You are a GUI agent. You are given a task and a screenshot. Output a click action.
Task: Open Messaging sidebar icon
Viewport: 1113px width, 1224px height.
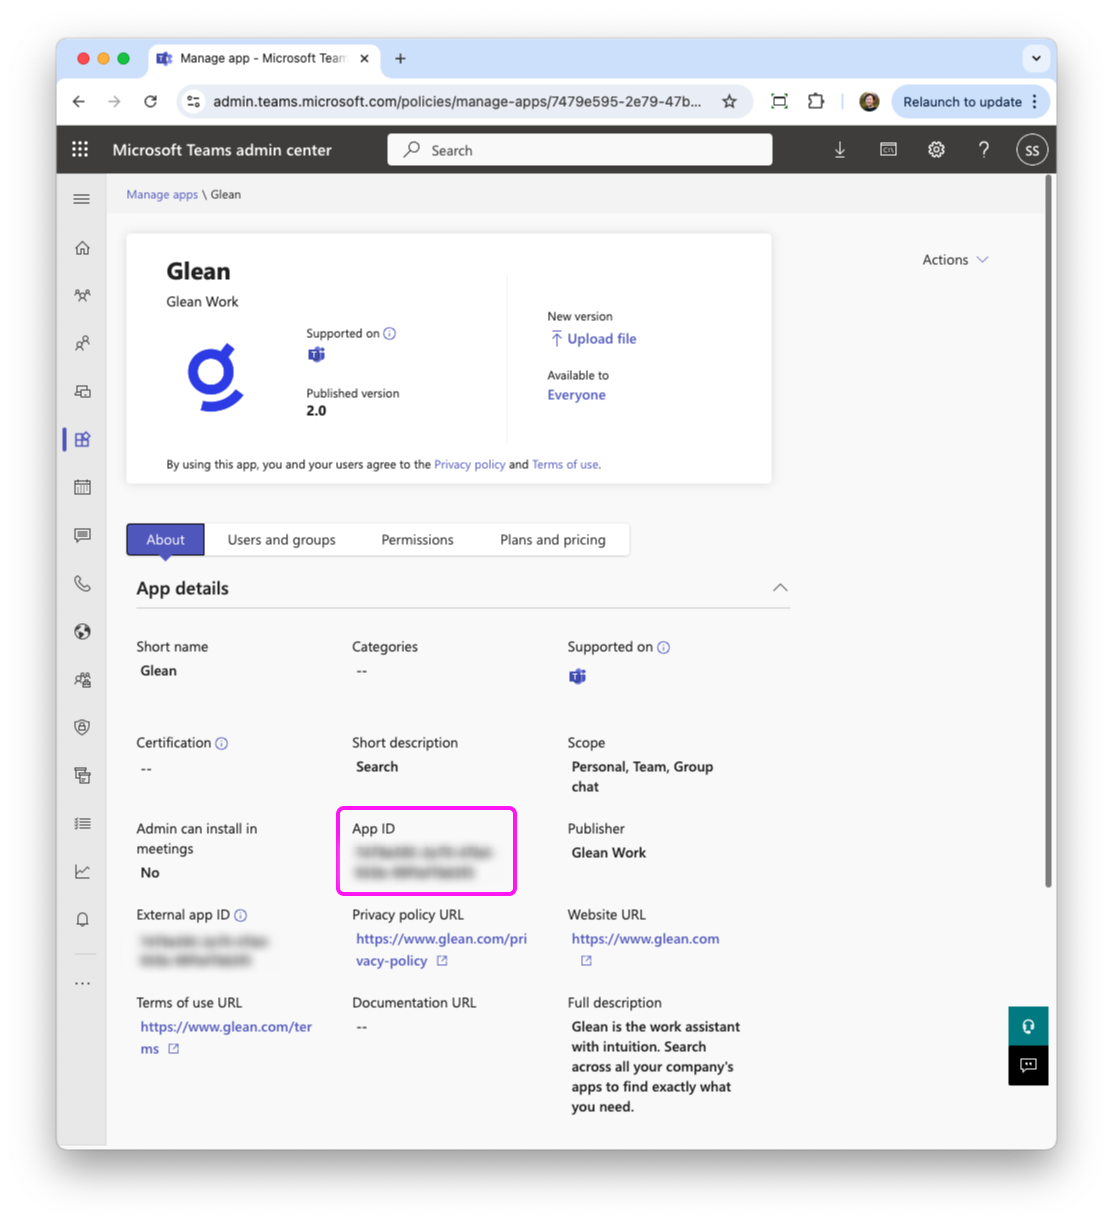tap(82, 535)
